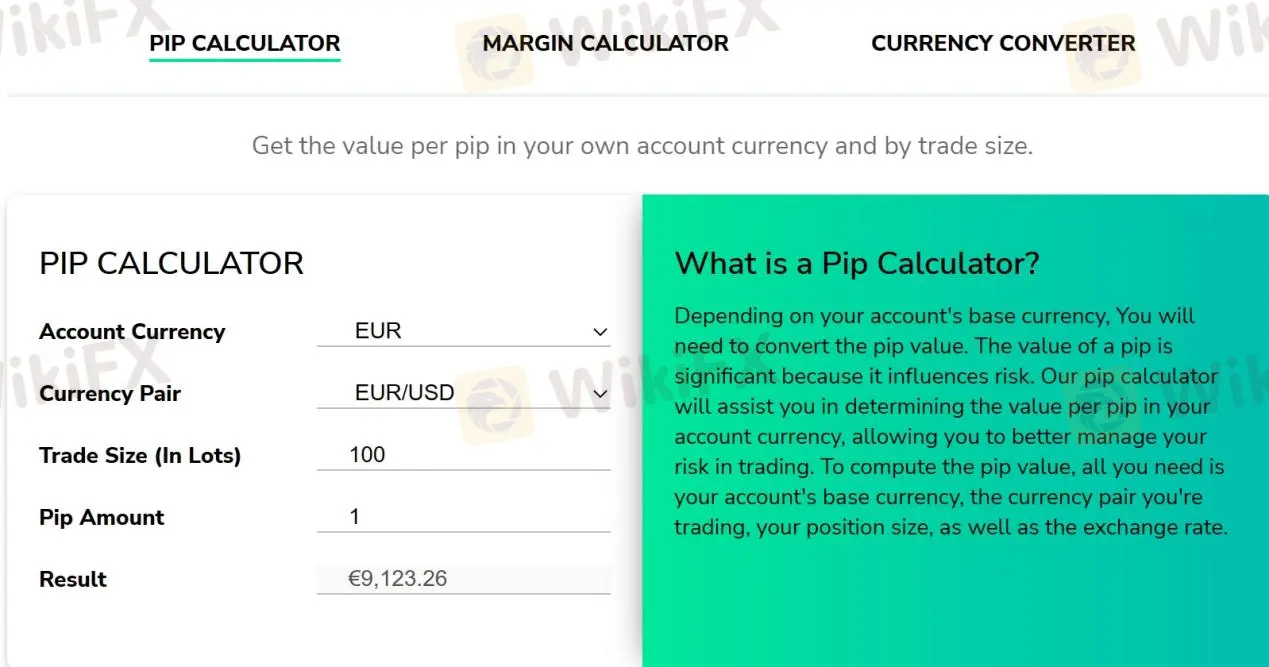This screenshot has height=667, width=1269.
Task: Click the pip calculator description paragraph
Action: click(950, 421)
